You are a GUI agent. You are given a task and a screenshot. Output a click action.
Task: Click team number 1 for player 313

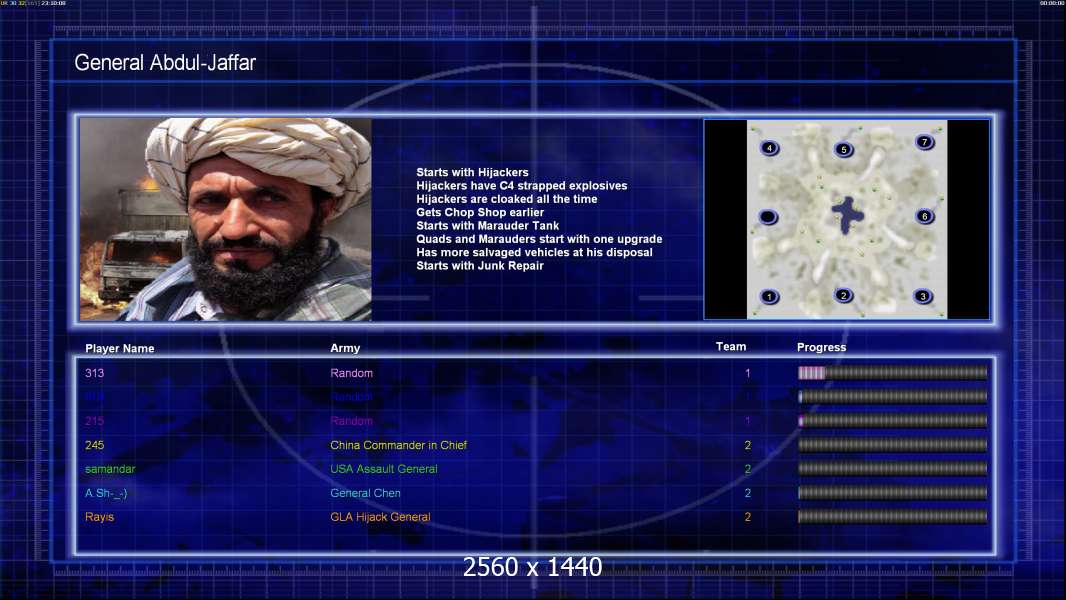(748, 373)
